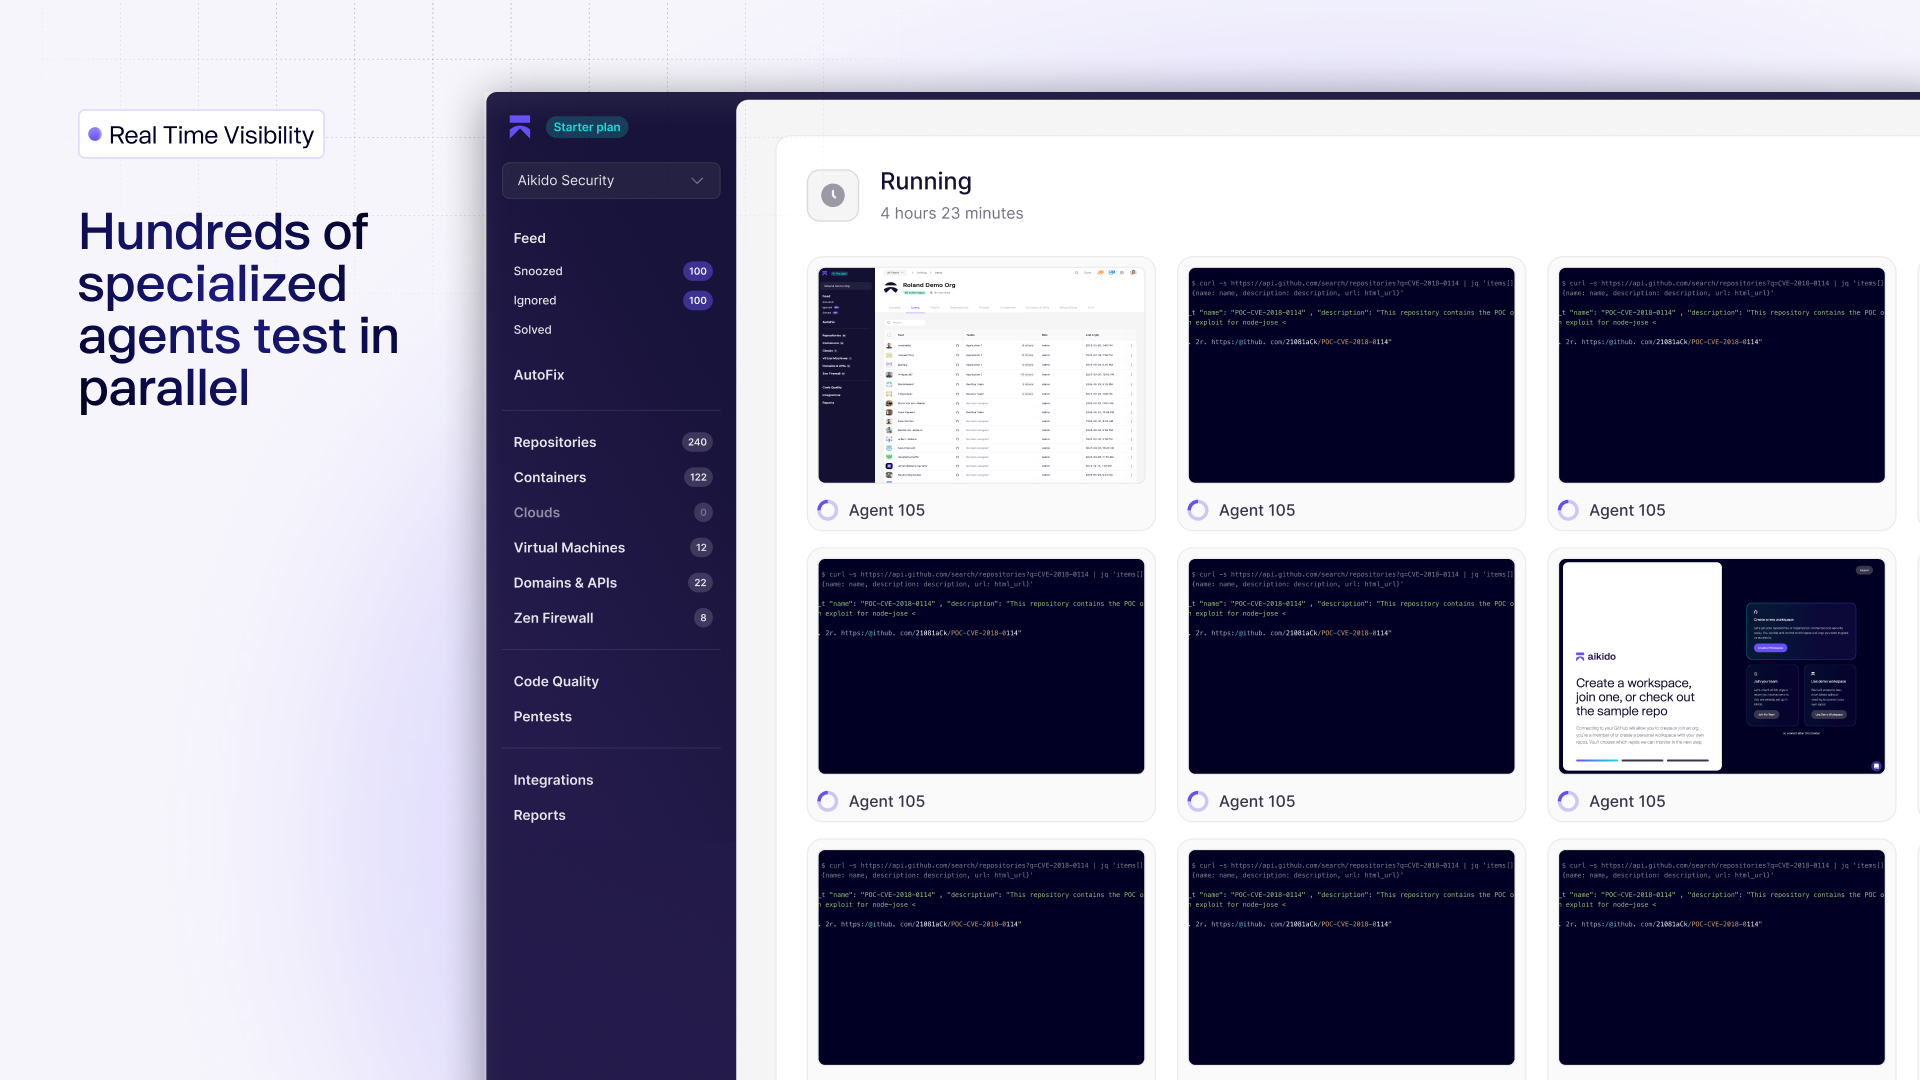Open Domains & APIs in the sidebar

pyautogui.click(x=565, y=583)
